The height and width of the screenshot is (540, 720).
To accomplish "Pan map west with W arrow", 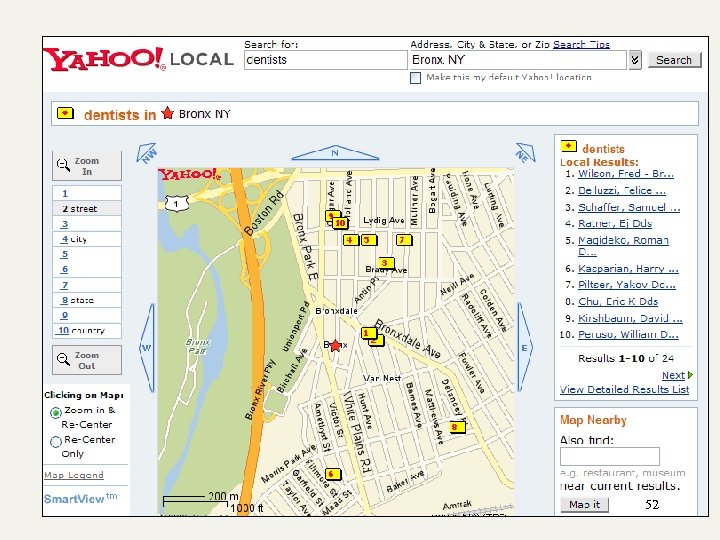I will point(146,348).
